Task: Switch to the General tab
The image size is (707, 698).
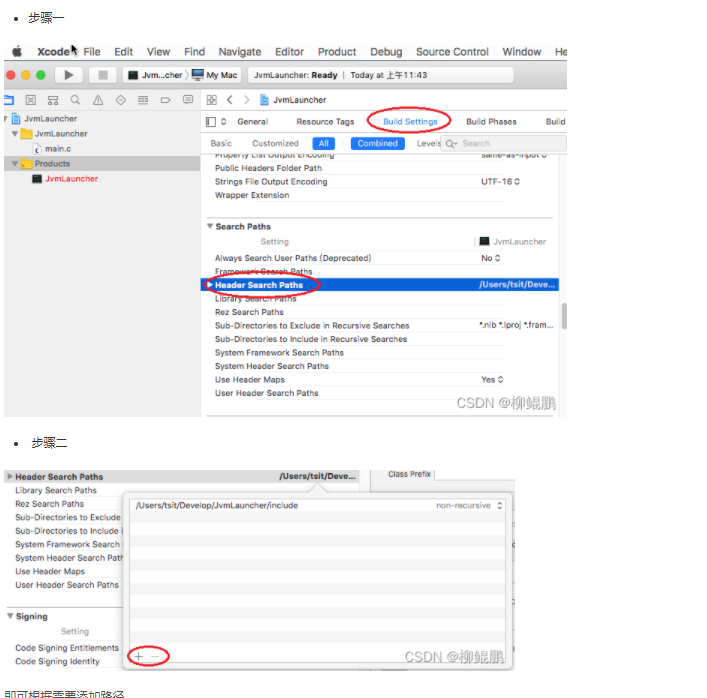Action: pos(252,122)
